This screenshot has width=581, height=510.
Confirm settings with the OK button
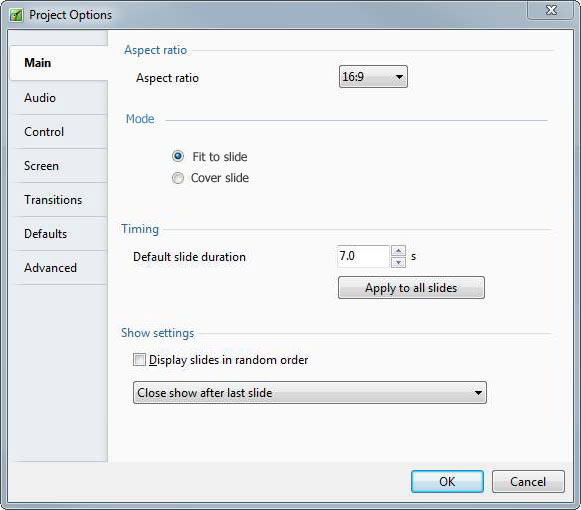pyautogui.click(x=447, y=481)
